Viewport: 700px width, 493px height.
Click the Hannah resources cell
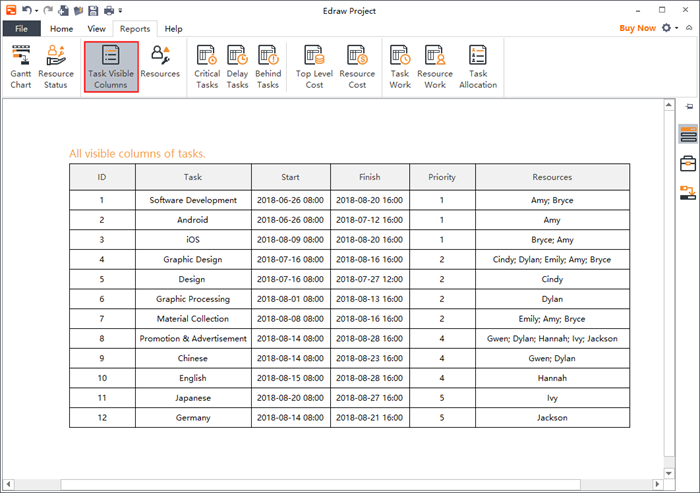coord(552,378)
